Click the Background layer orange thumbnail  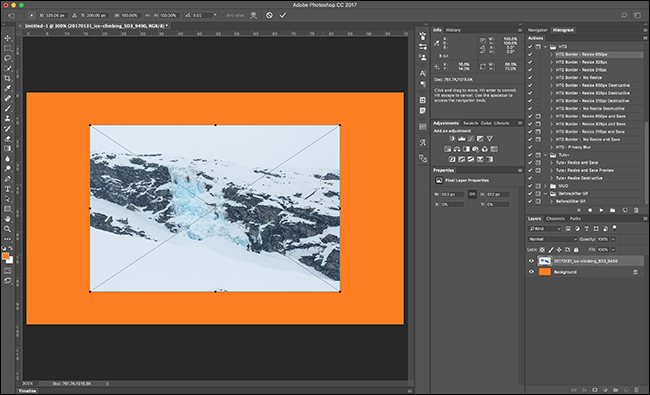545,272
